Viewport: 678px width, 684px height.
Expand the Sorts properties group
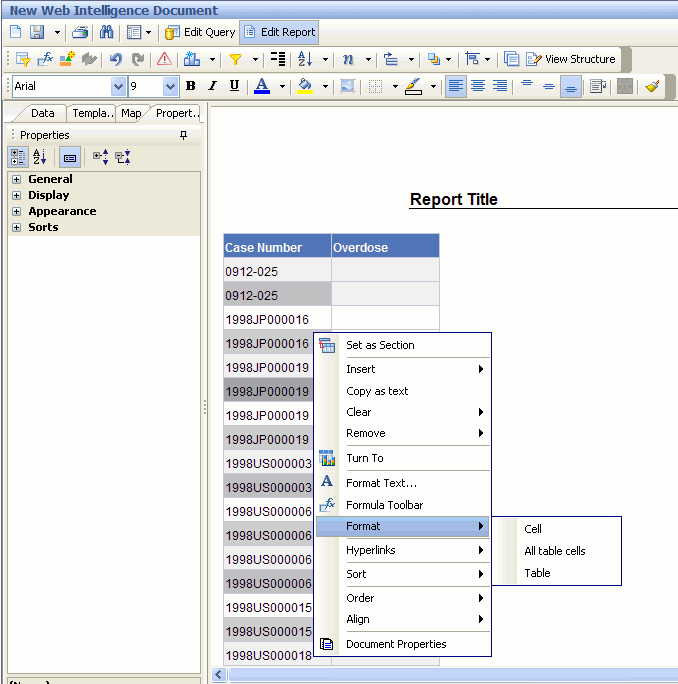tap(17, 227)
